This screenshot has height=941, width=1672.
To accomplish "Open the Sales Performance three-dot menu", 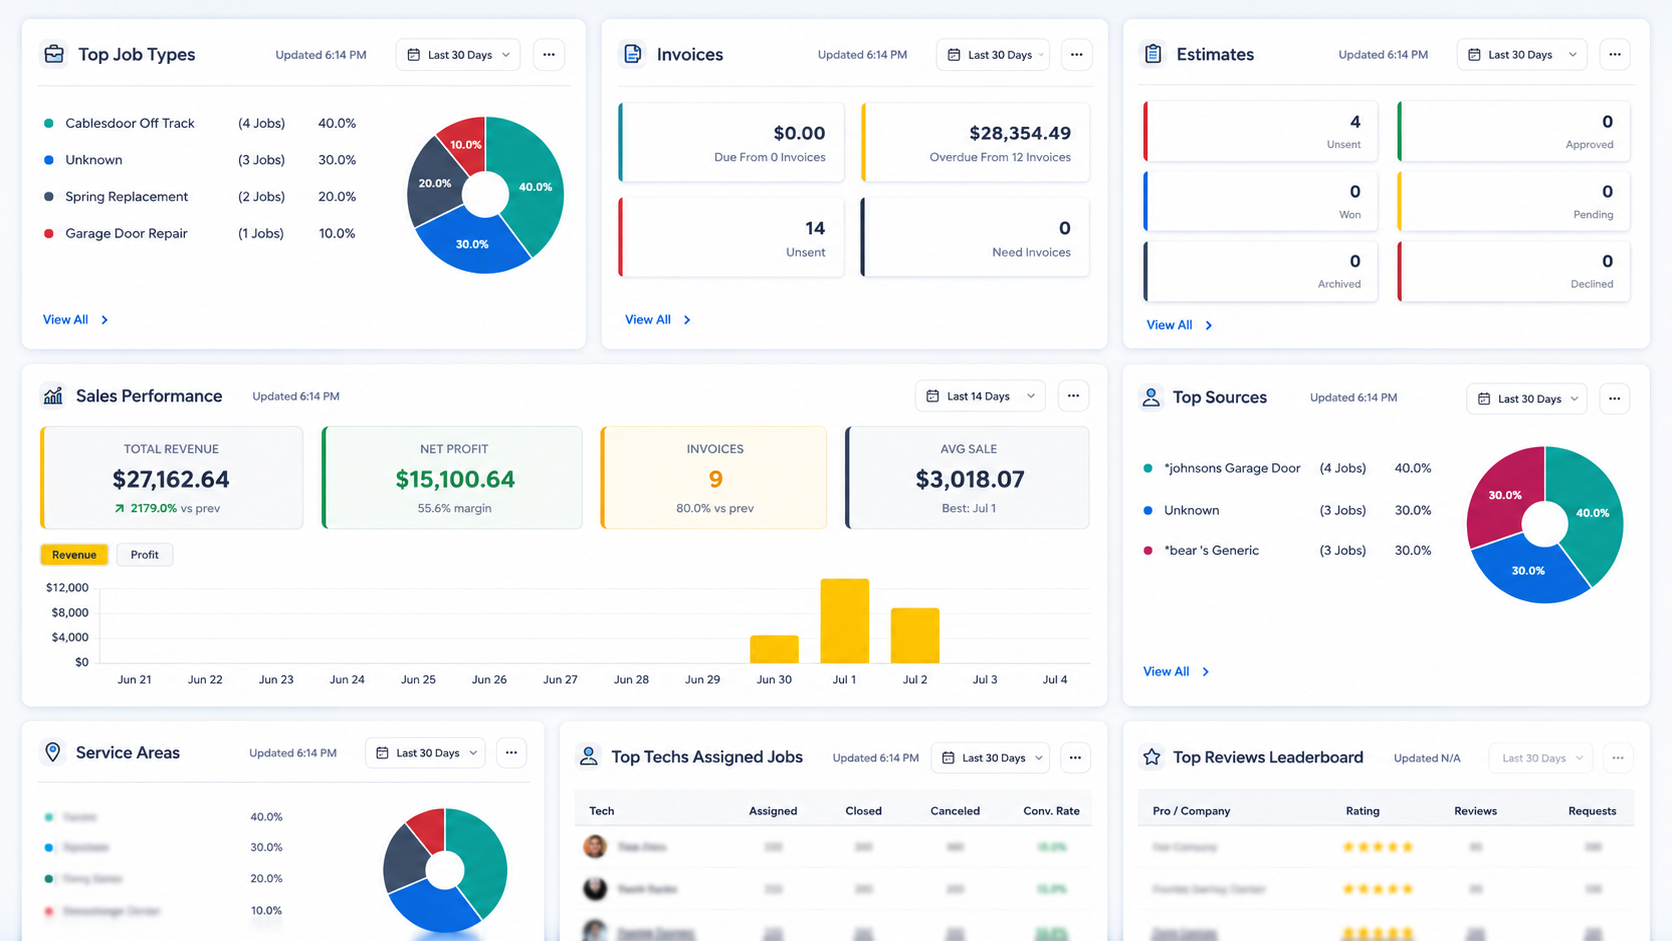I will coord(1073,396).
